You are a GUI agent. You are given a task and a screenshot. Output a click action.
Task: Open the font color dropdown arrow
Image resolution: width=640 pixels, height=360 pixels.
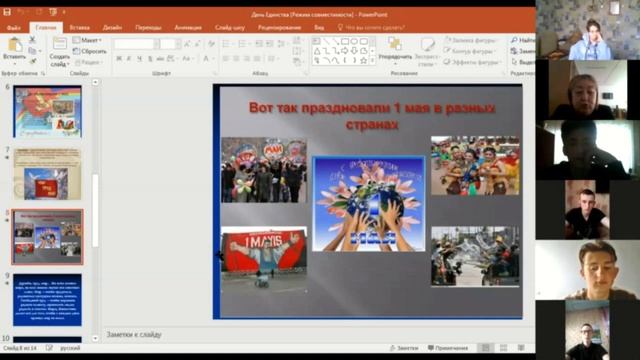coord(213,59)
